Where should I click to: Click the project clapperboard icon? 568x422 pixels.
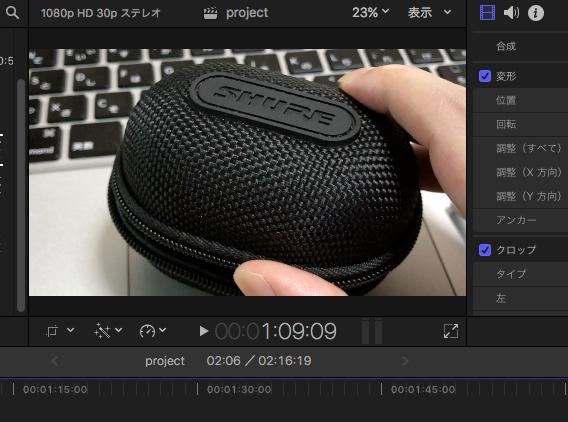210,13
